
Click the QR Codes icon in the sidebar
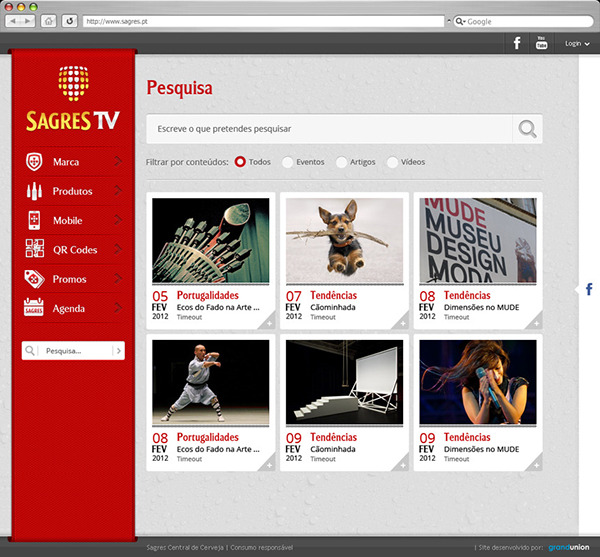coord(34,248)
